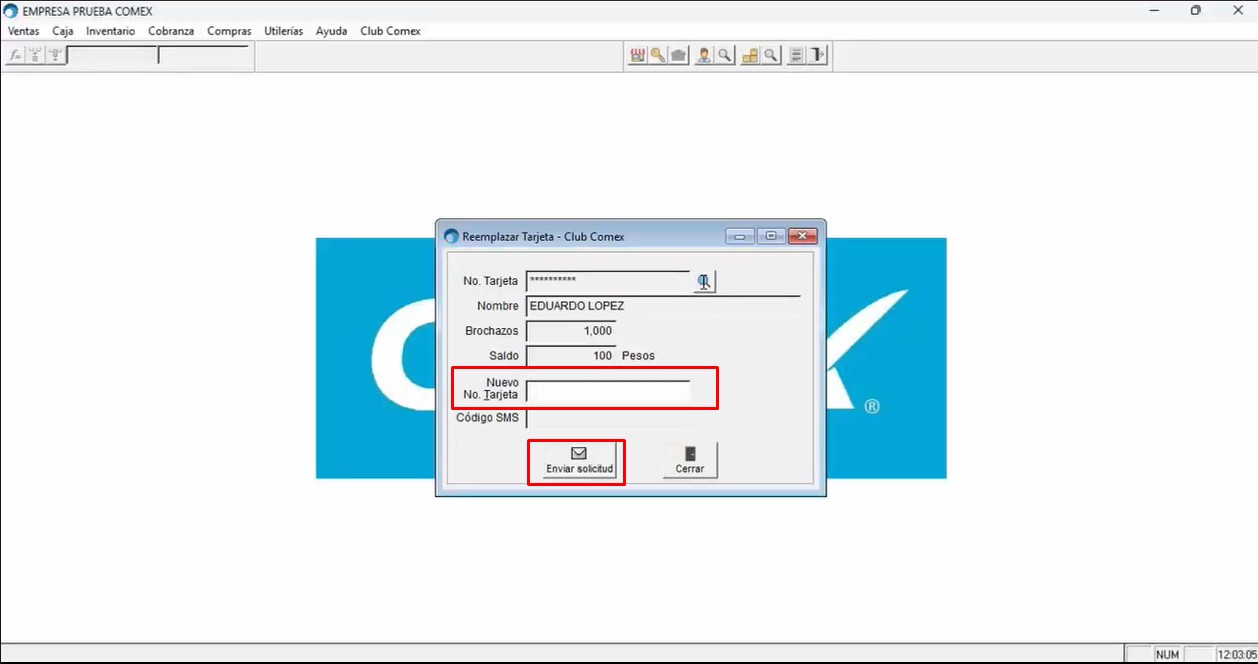Image resolution: width=1258 pixels, height=664 pixels.
Task: Open the store/point of sale toolbar icon
Action: [637, 56]
